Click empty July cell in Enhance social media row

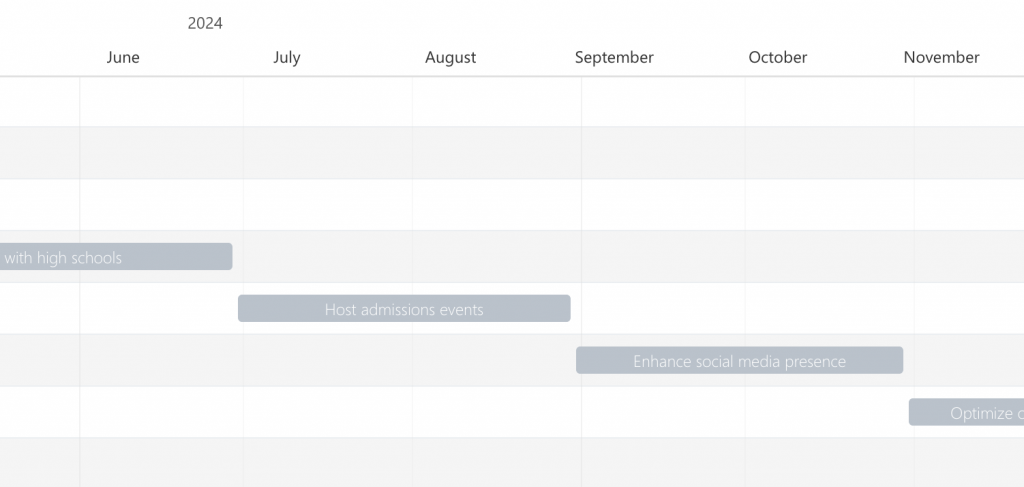click(328, 360)
